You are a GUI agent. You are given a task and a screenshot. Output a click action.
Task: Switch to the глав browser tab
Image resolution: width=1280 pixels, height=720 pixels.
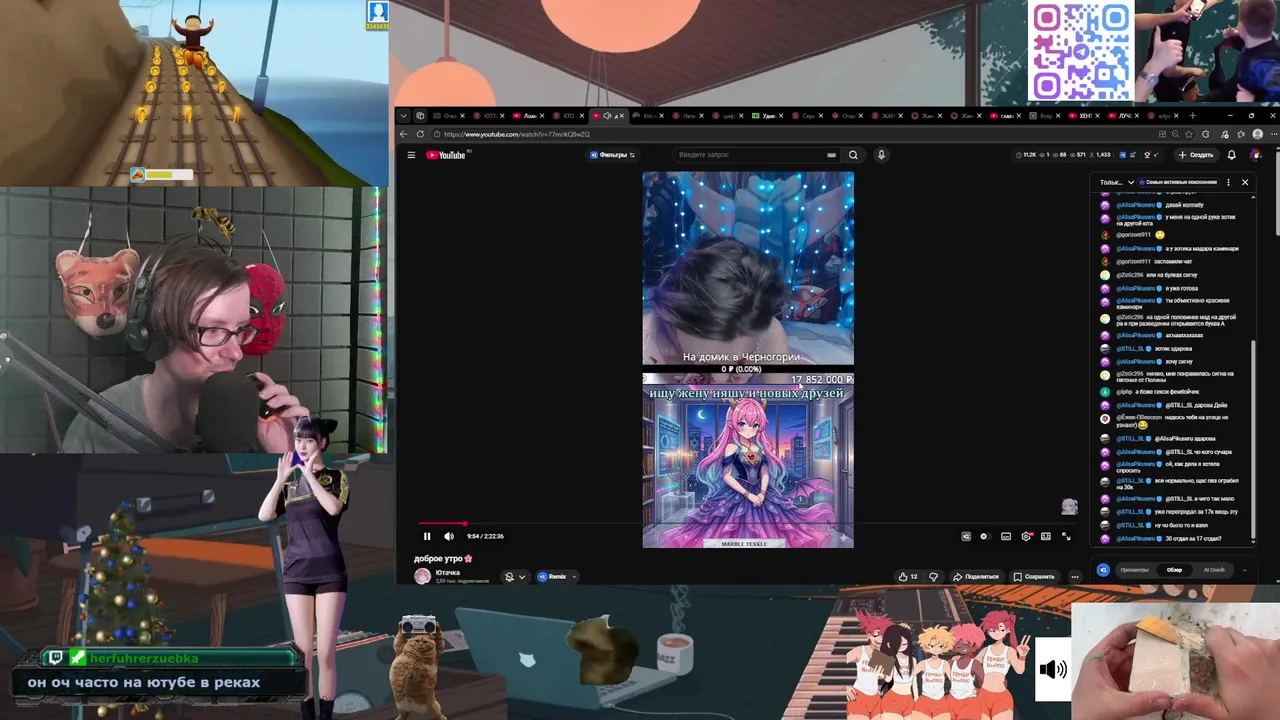tap(1005, 116)
